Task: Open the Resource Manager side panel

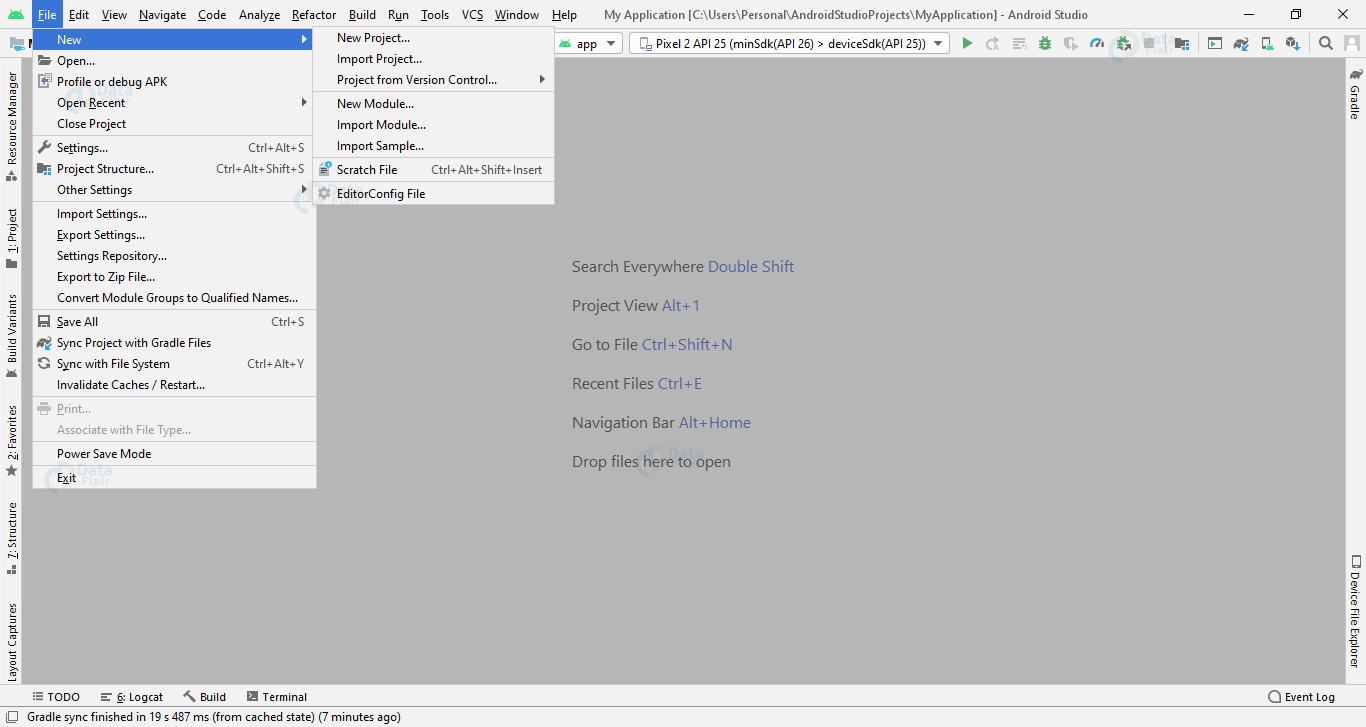Action: click(x=12, y=126)
